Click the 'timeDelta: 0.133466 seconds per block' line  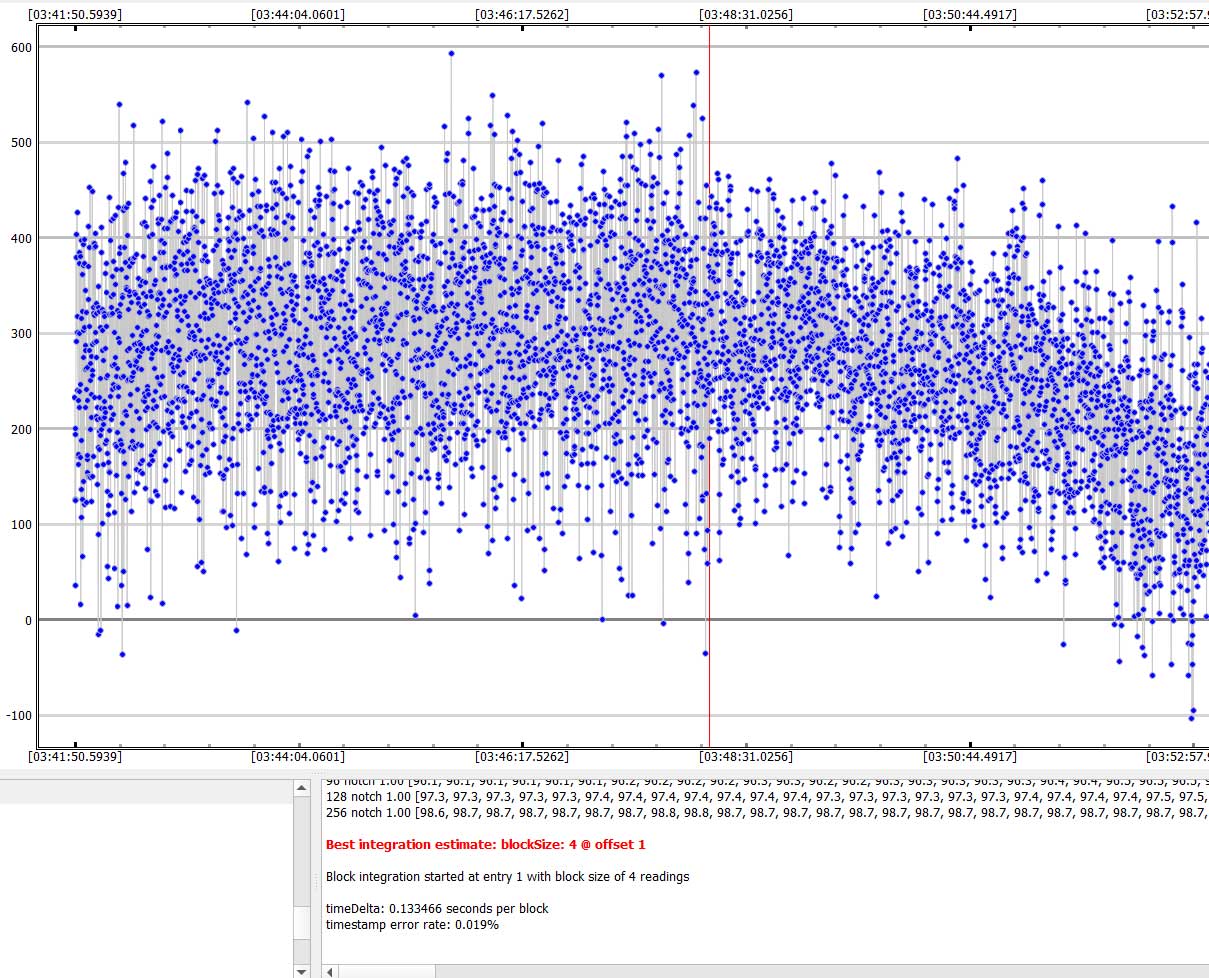tap(437, 909)
